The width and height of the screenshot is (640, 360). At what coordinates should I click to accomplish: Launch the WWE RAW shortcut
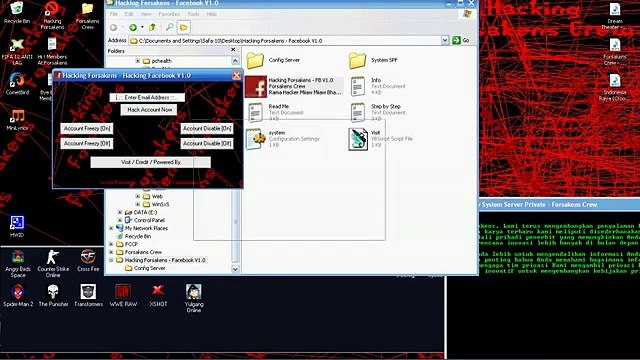click(123, 296)
